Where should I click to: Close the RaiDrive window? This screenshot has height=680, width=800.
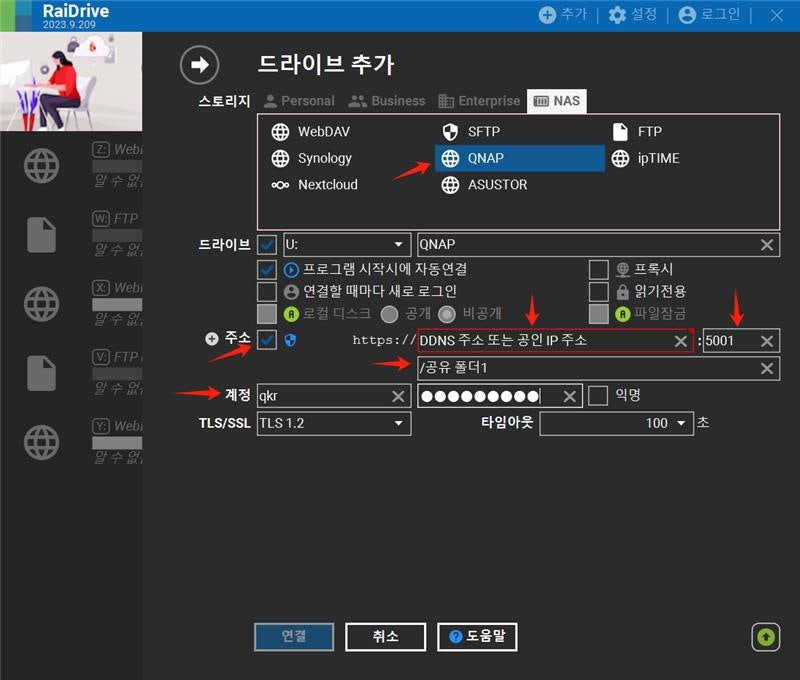[777, 15]
